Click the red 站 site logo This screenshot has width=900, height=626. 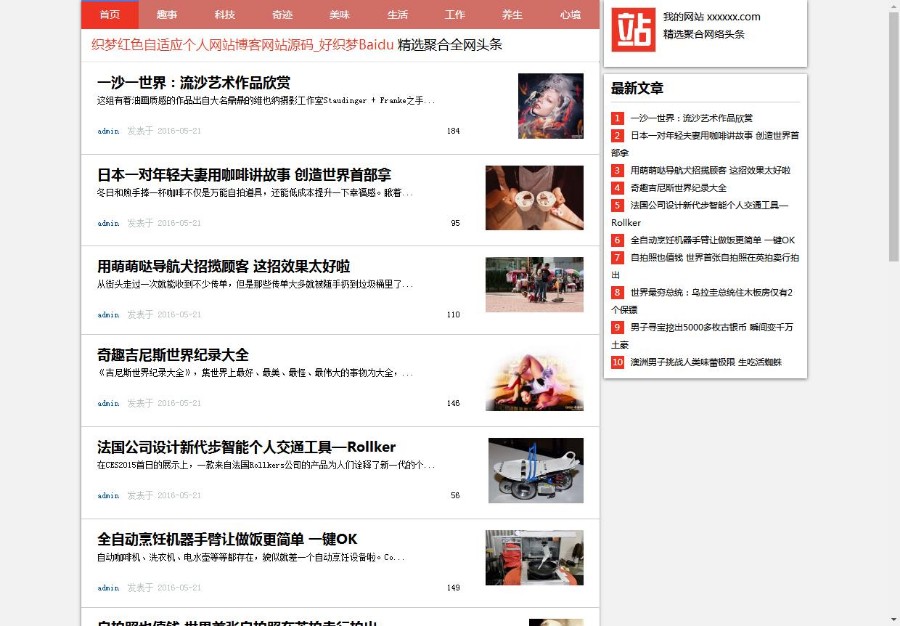pyautogui.click(x=633, y=30)
